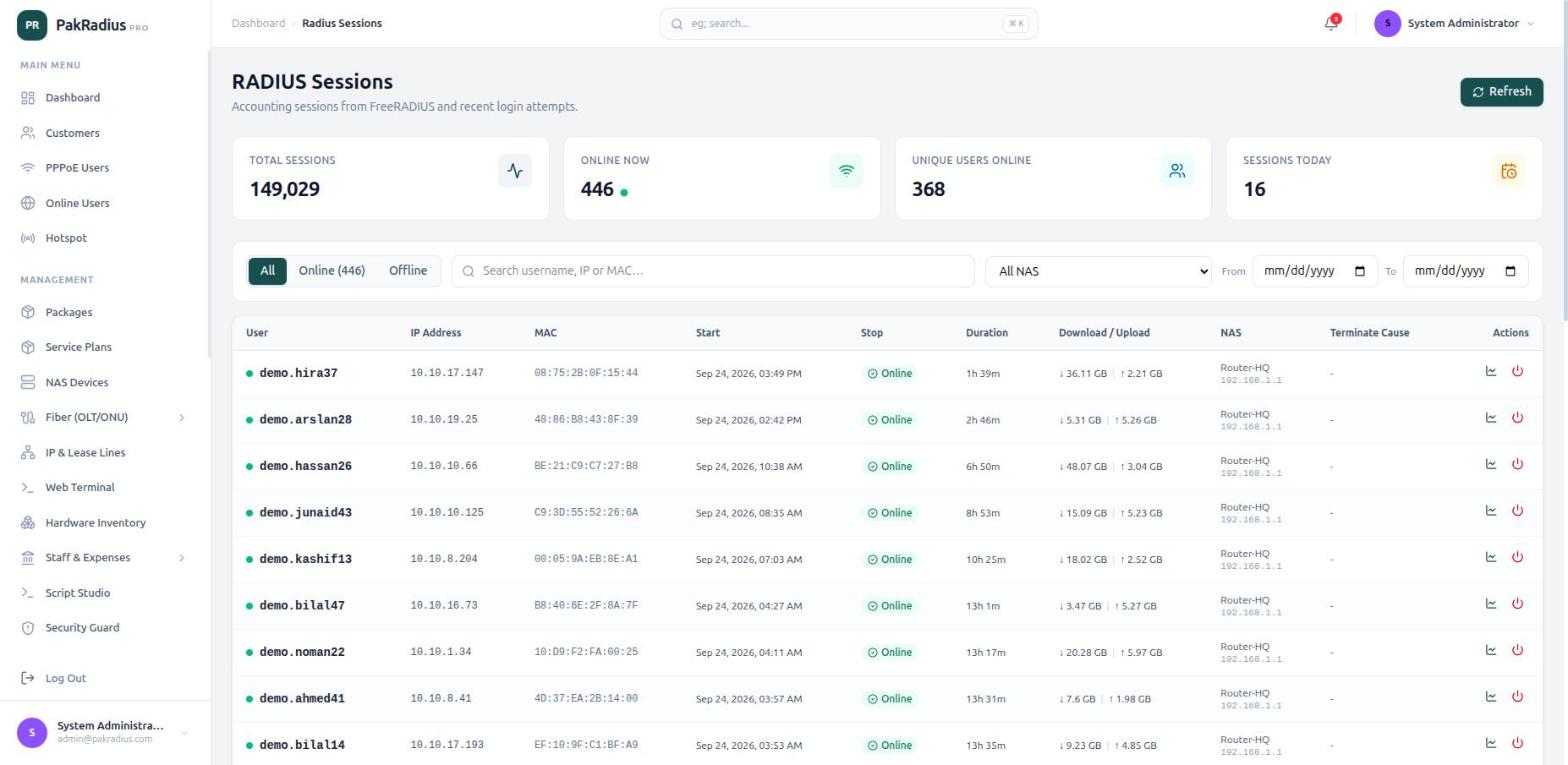Terminate demo.junaid43 session power icon

point(1517,511)
